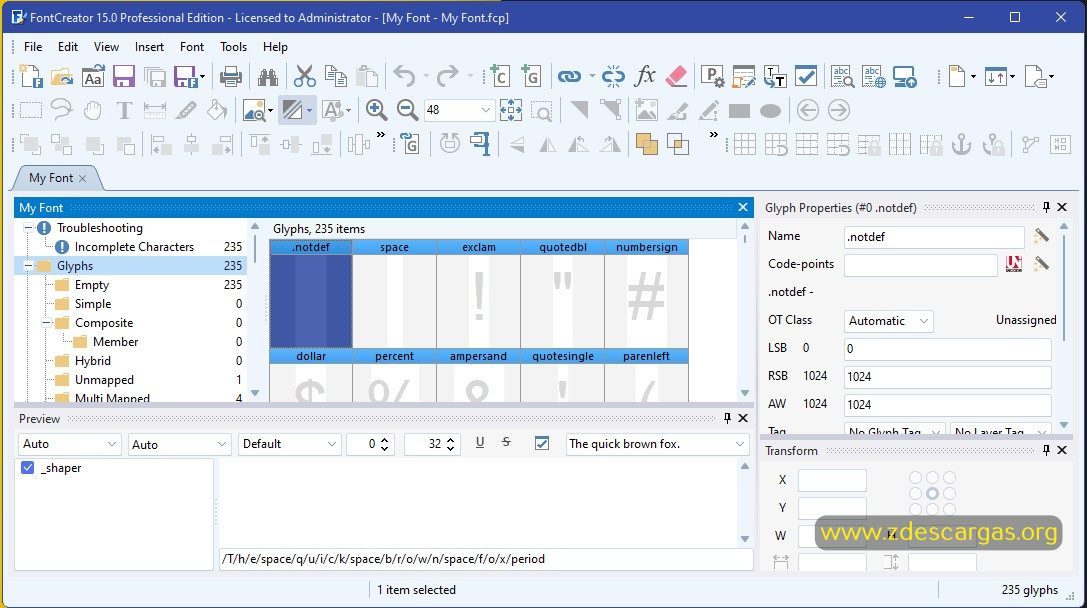Insert characters with the +C icon
This screenshot has height=608, width=1087.
click(x=499, y=76)
